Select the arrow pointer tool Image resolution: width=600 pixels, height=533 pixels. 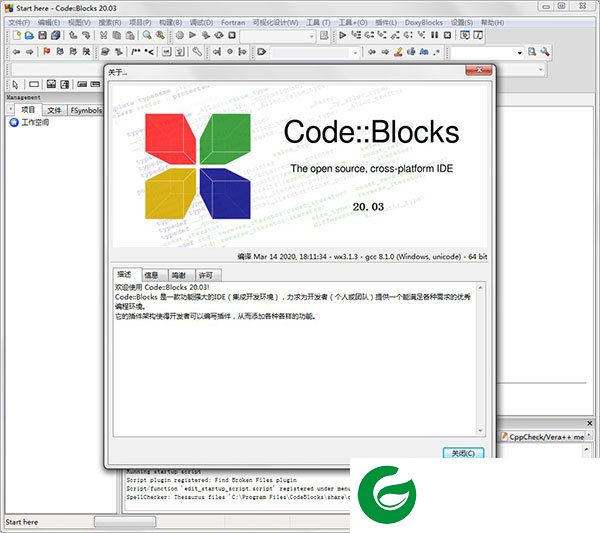coord(15,84)
